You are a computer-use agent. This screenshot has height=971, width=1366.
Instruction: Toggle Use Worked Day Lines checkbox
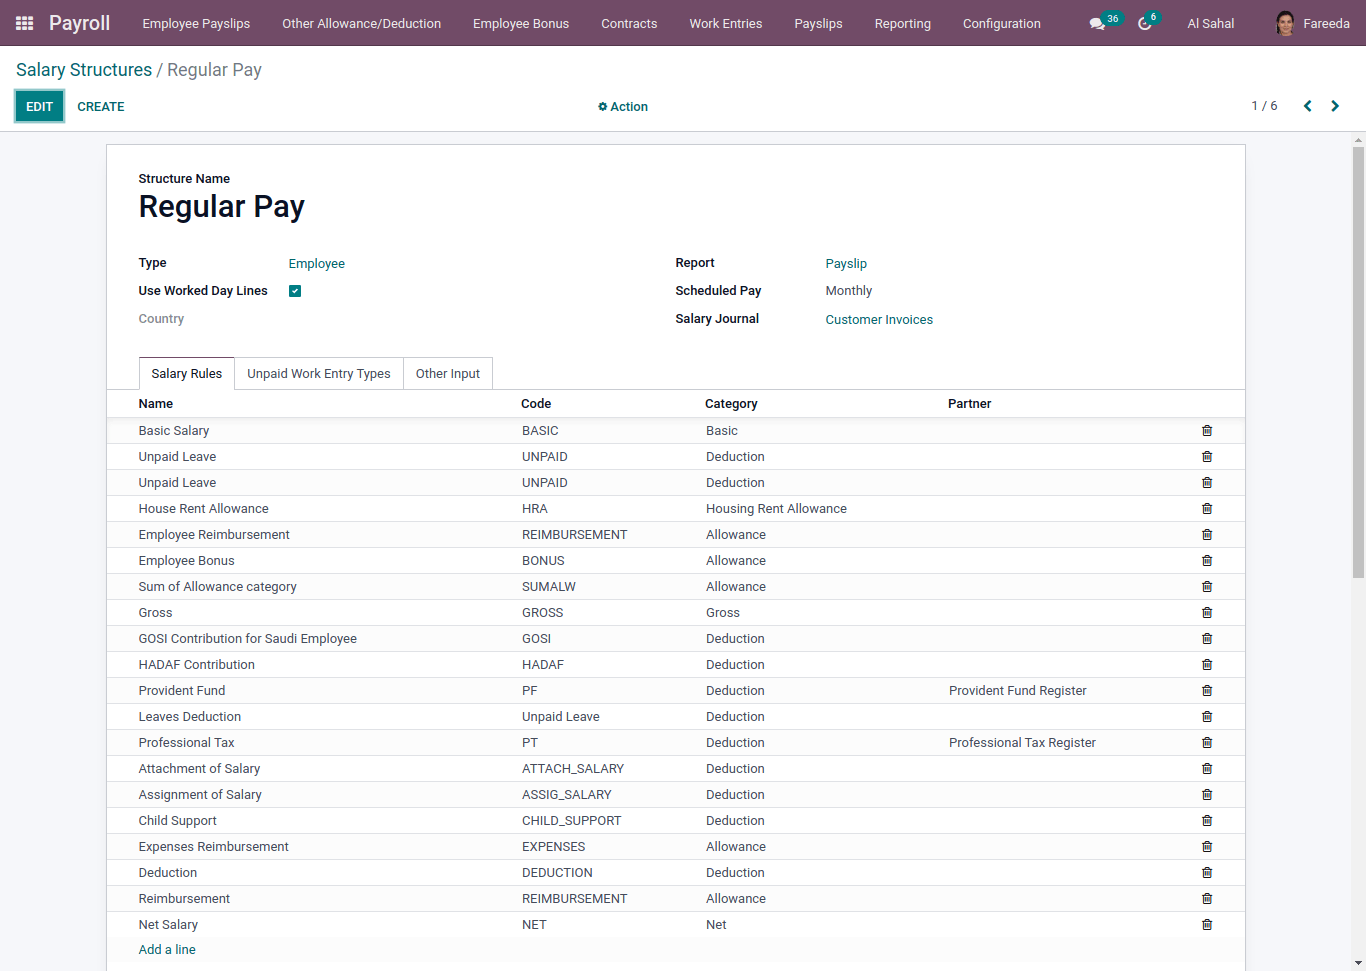[x=295, y=291]
